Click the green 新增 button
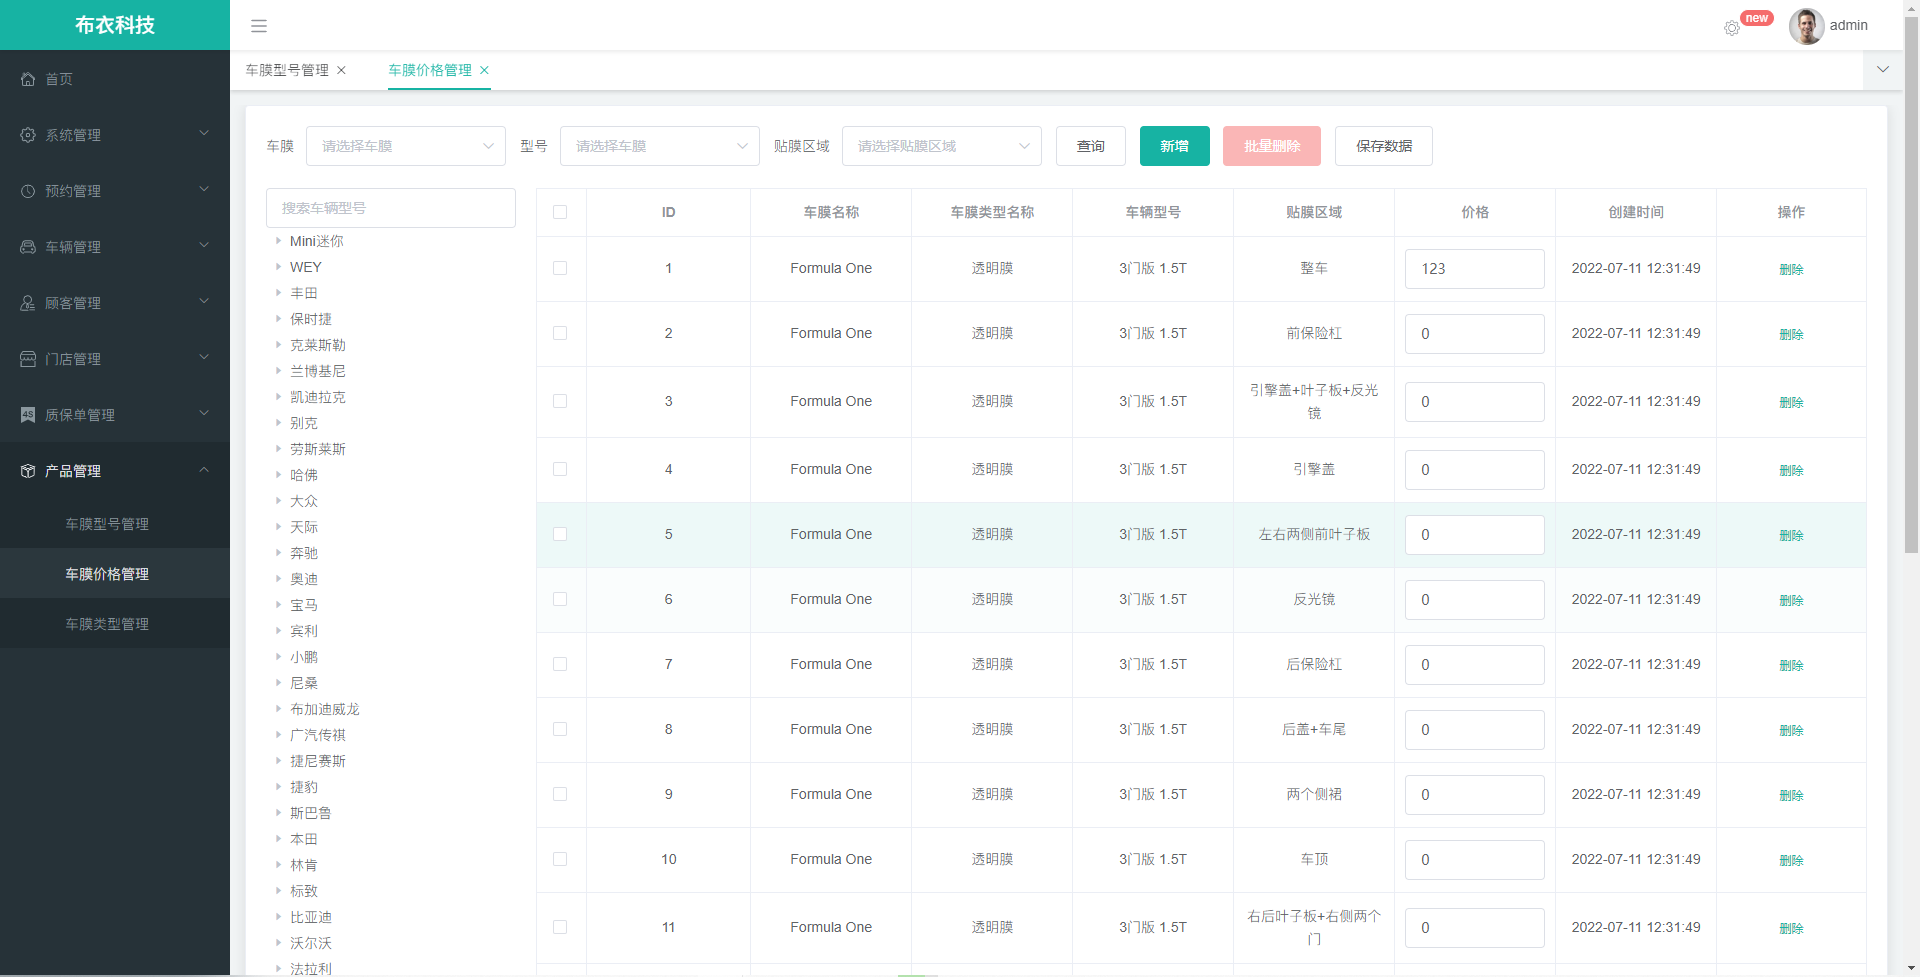1920x977 pixels. [1175, 146]
